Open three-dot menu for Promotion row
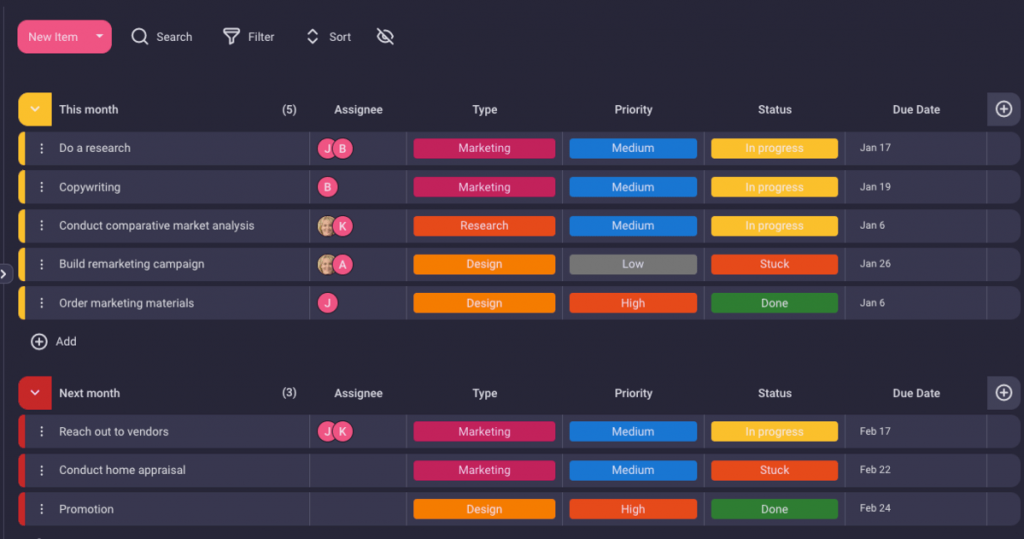1024x539 pixels. (42, 509)
